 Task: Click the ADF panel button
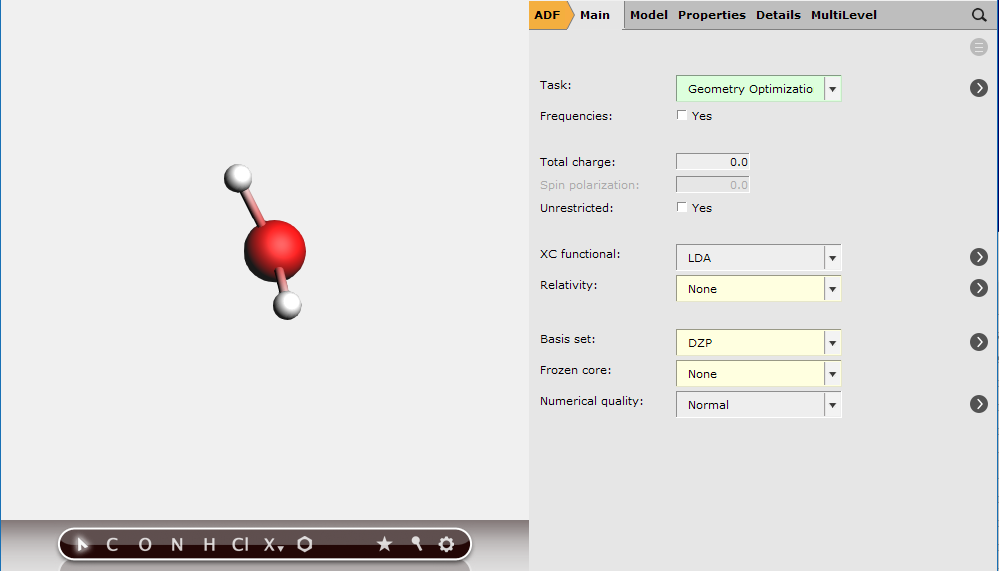tap(547, 15)
